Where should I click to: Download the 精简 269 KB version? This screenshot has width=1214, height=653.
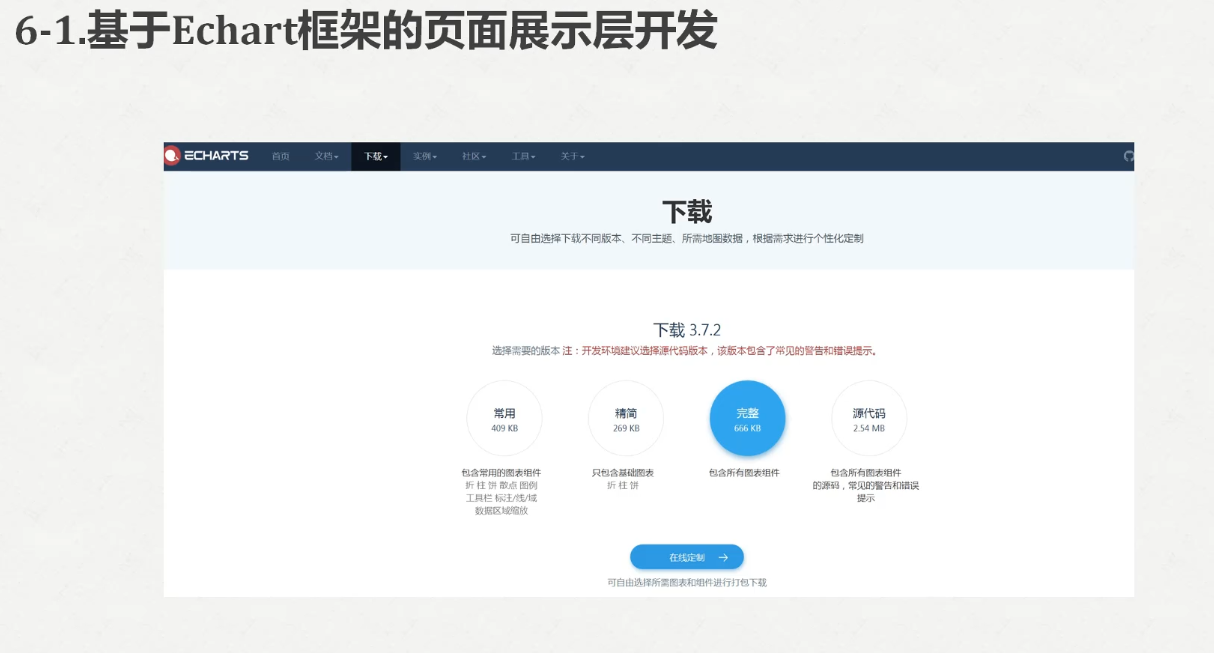tap(626, 419)
